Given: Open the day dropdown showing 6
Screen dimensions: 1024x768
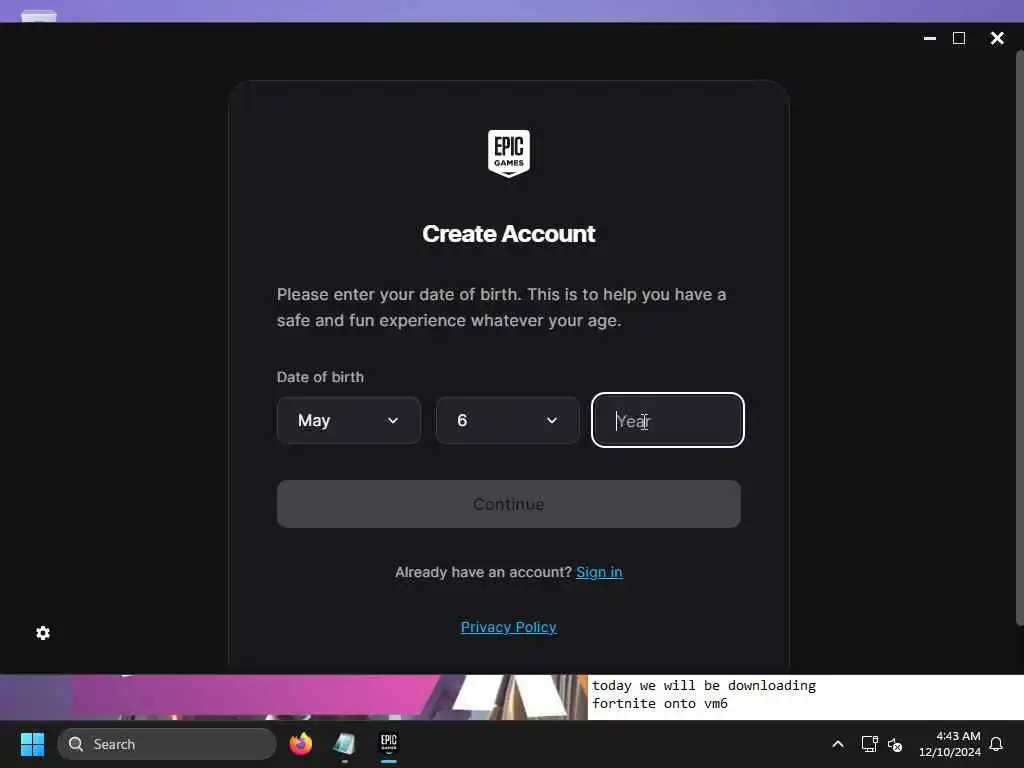Looking at the screenshot, I should pyautogui.click(x=507, y=421).
